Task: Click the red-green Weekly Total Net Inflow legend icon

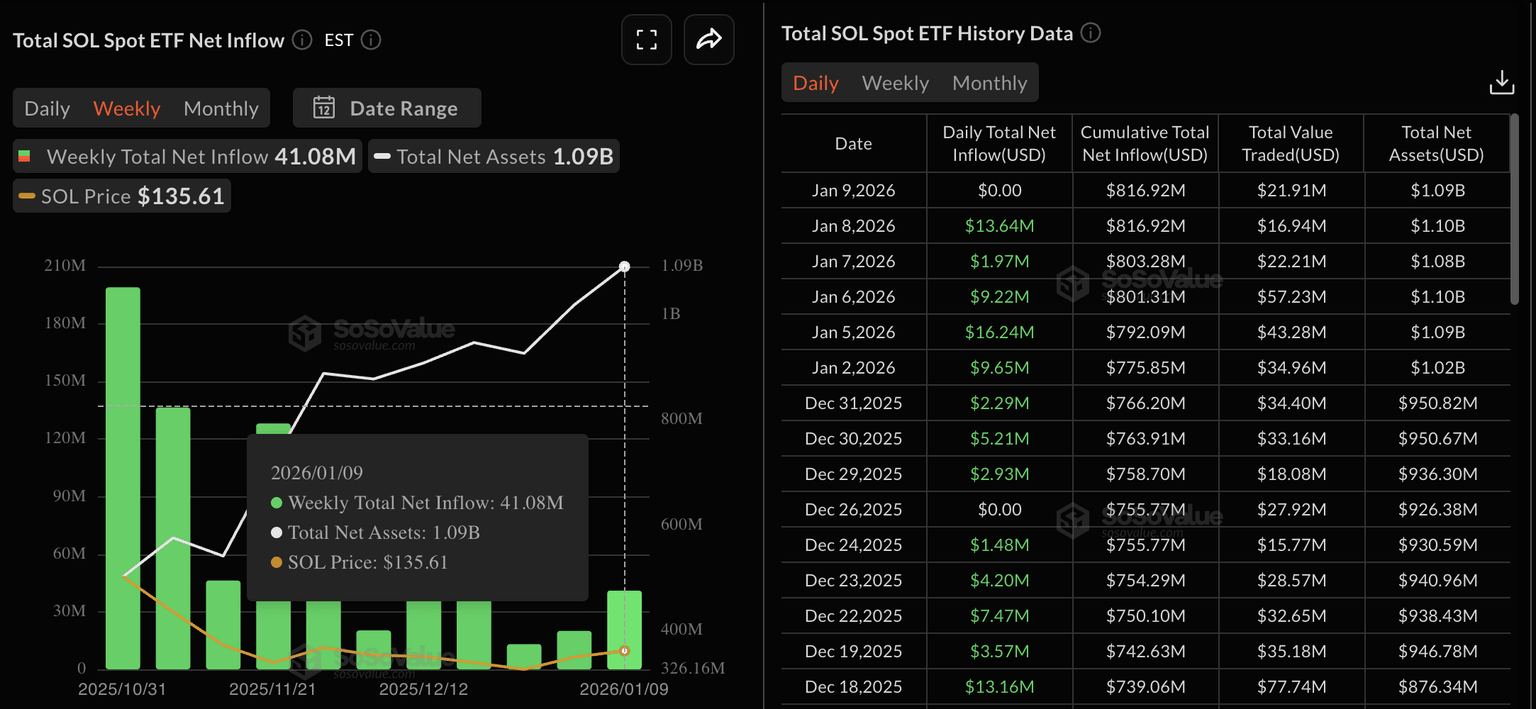Action: (x=25, y=157)
